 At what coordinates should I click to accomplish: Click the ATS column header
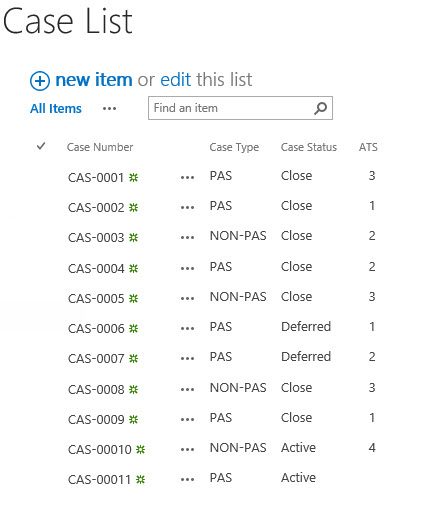point(368,147)
